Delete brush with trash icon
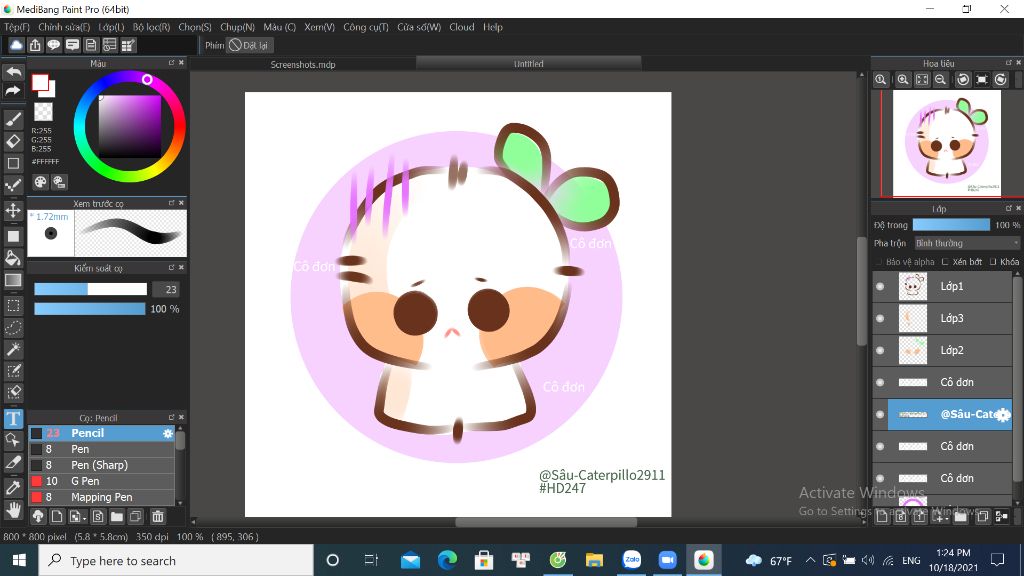1024x576 pixels. coord(157,517)
